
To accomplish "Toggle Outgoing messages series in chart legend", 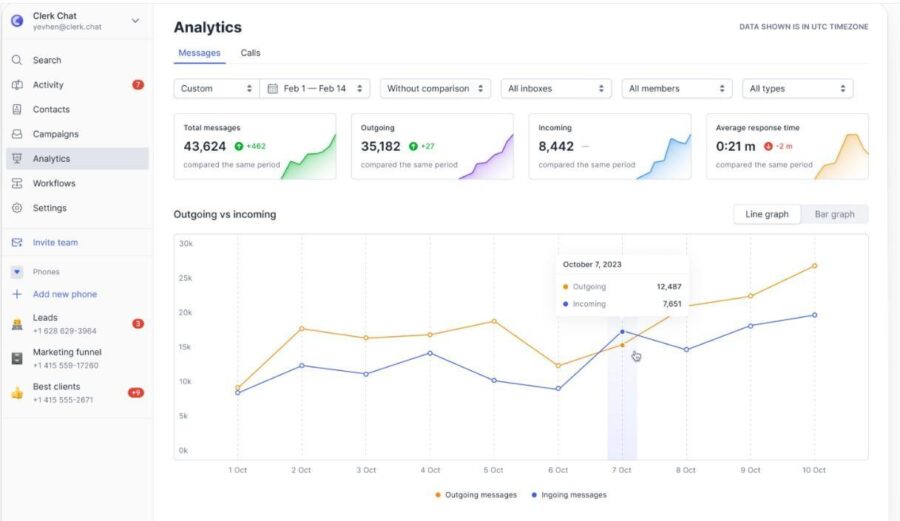I will coord(476,495).
